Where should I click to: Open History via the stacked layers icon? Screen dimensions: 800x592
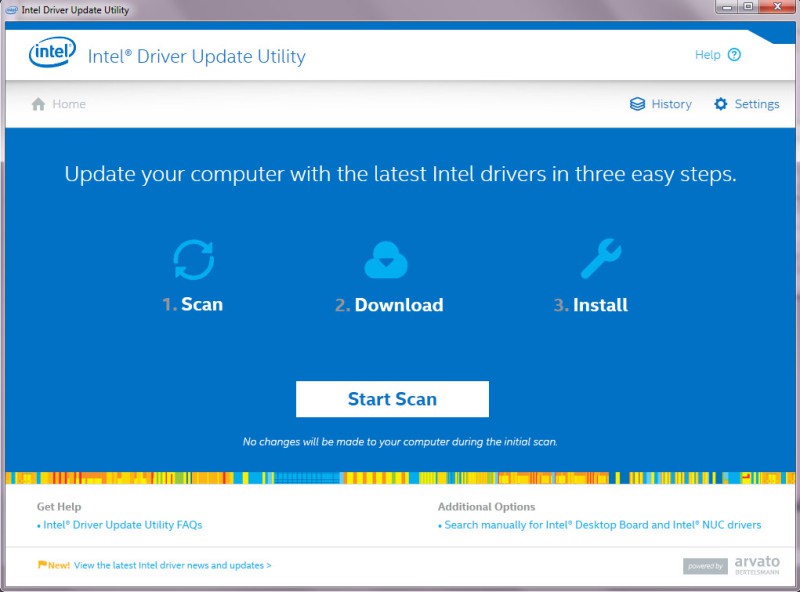pyautogui.click(x=637, y=104)
